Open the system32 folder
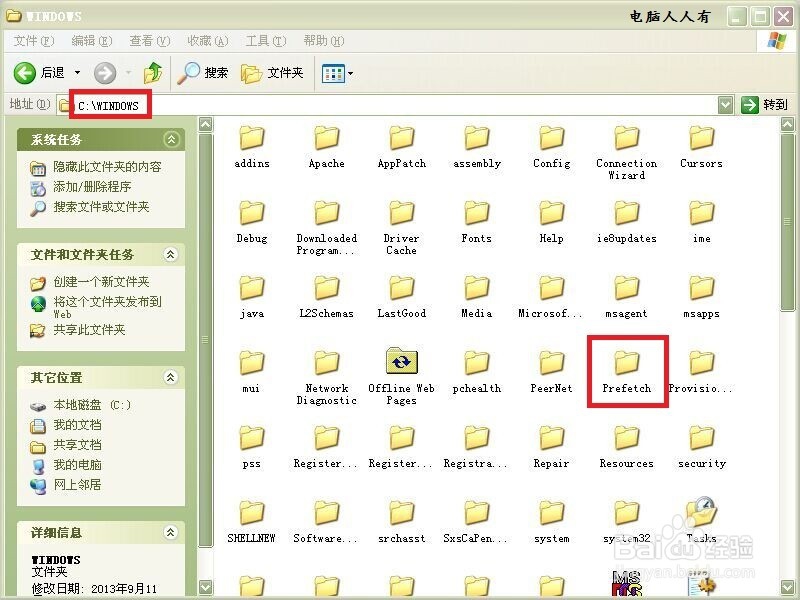Image resolution: width=800 pixels, height=600 pixels. click(626, 512)
